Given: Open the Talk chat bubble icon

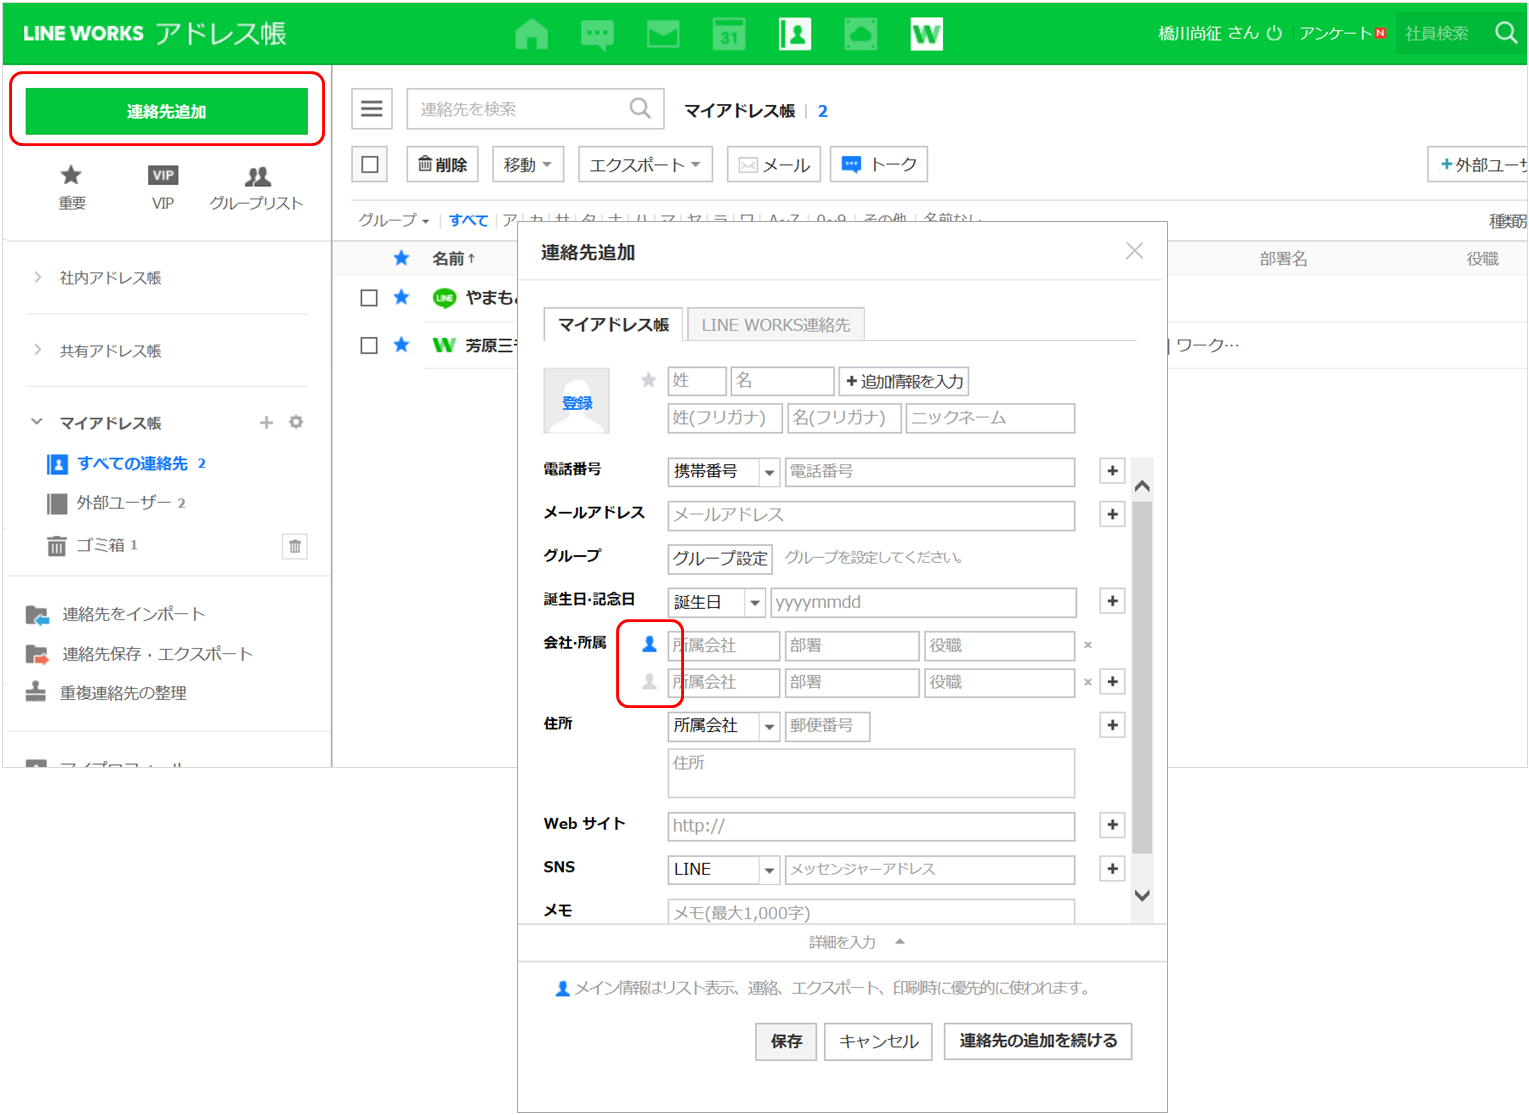Looking at the screenshot, I should [597, 34].
